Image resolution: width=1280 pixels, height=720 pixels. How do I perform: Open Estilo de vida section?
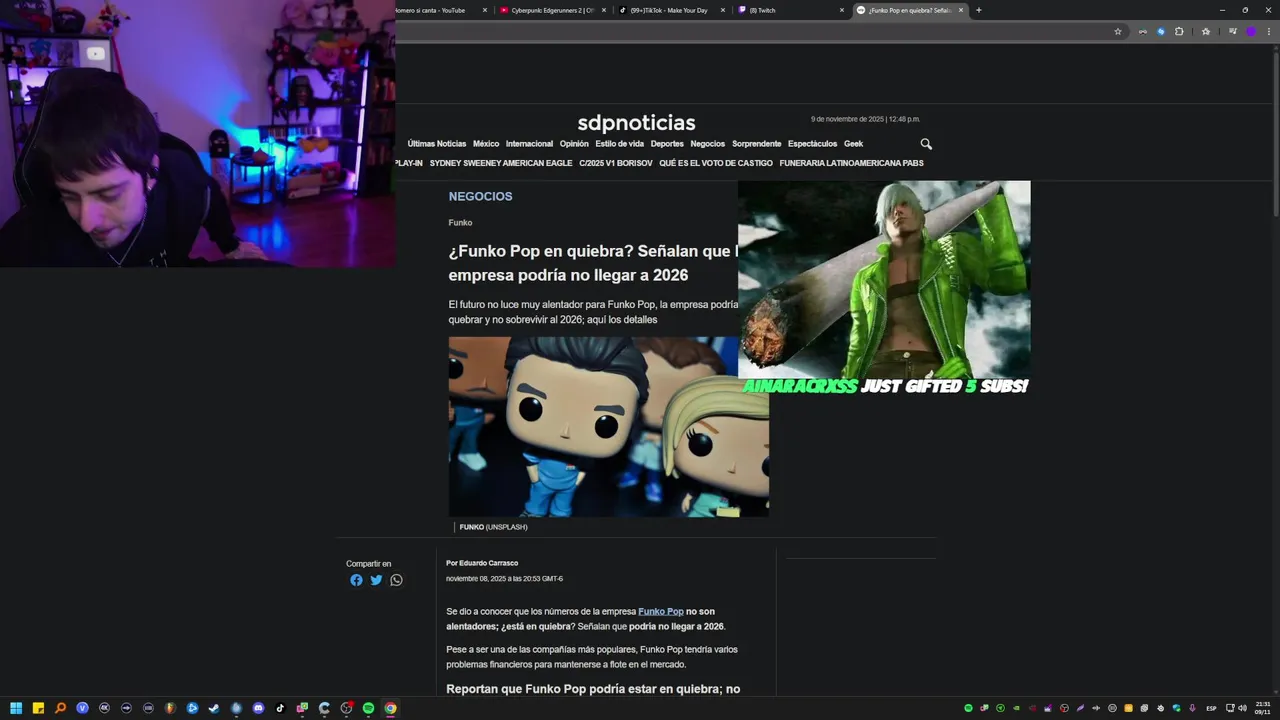pyautogui.click(x=620, y=144)
